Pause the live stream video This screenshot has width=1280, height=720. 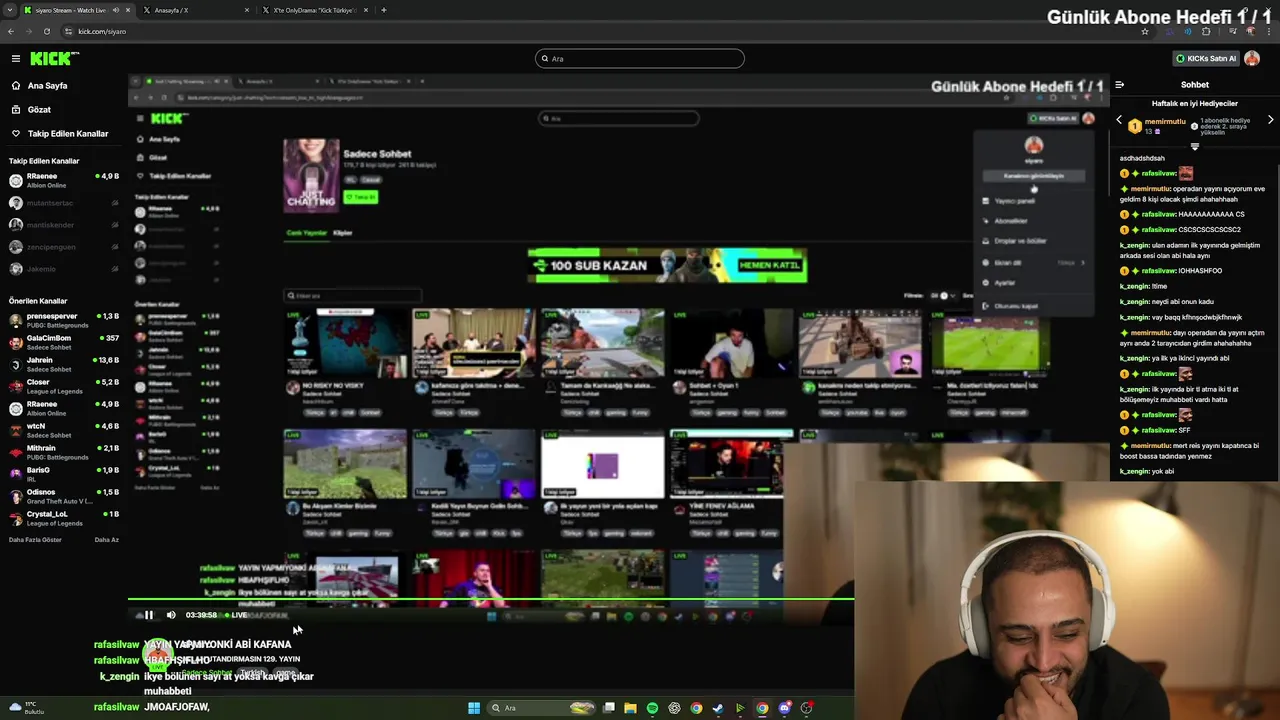(x=149, y=615)
